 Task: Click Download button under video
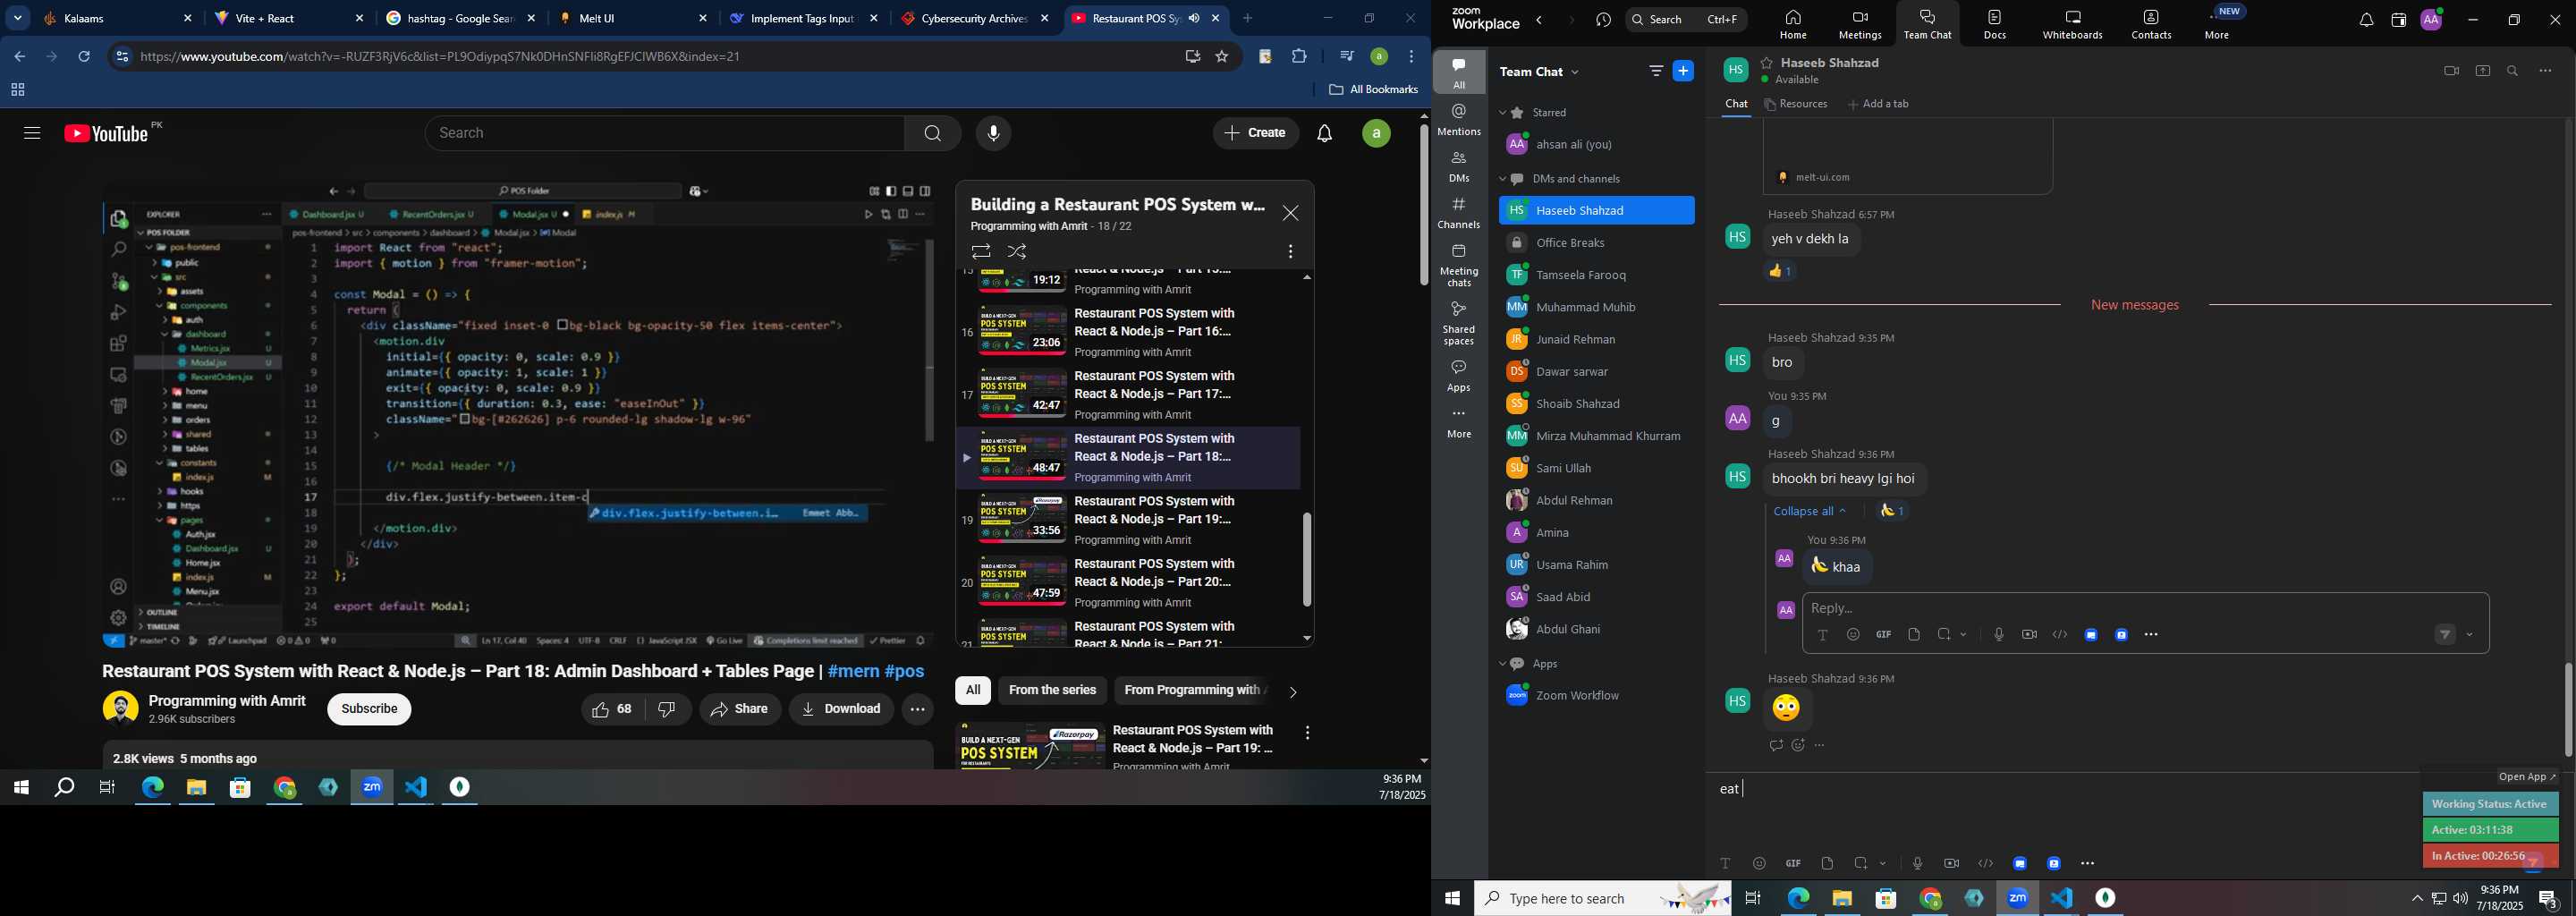pos(841,709)
